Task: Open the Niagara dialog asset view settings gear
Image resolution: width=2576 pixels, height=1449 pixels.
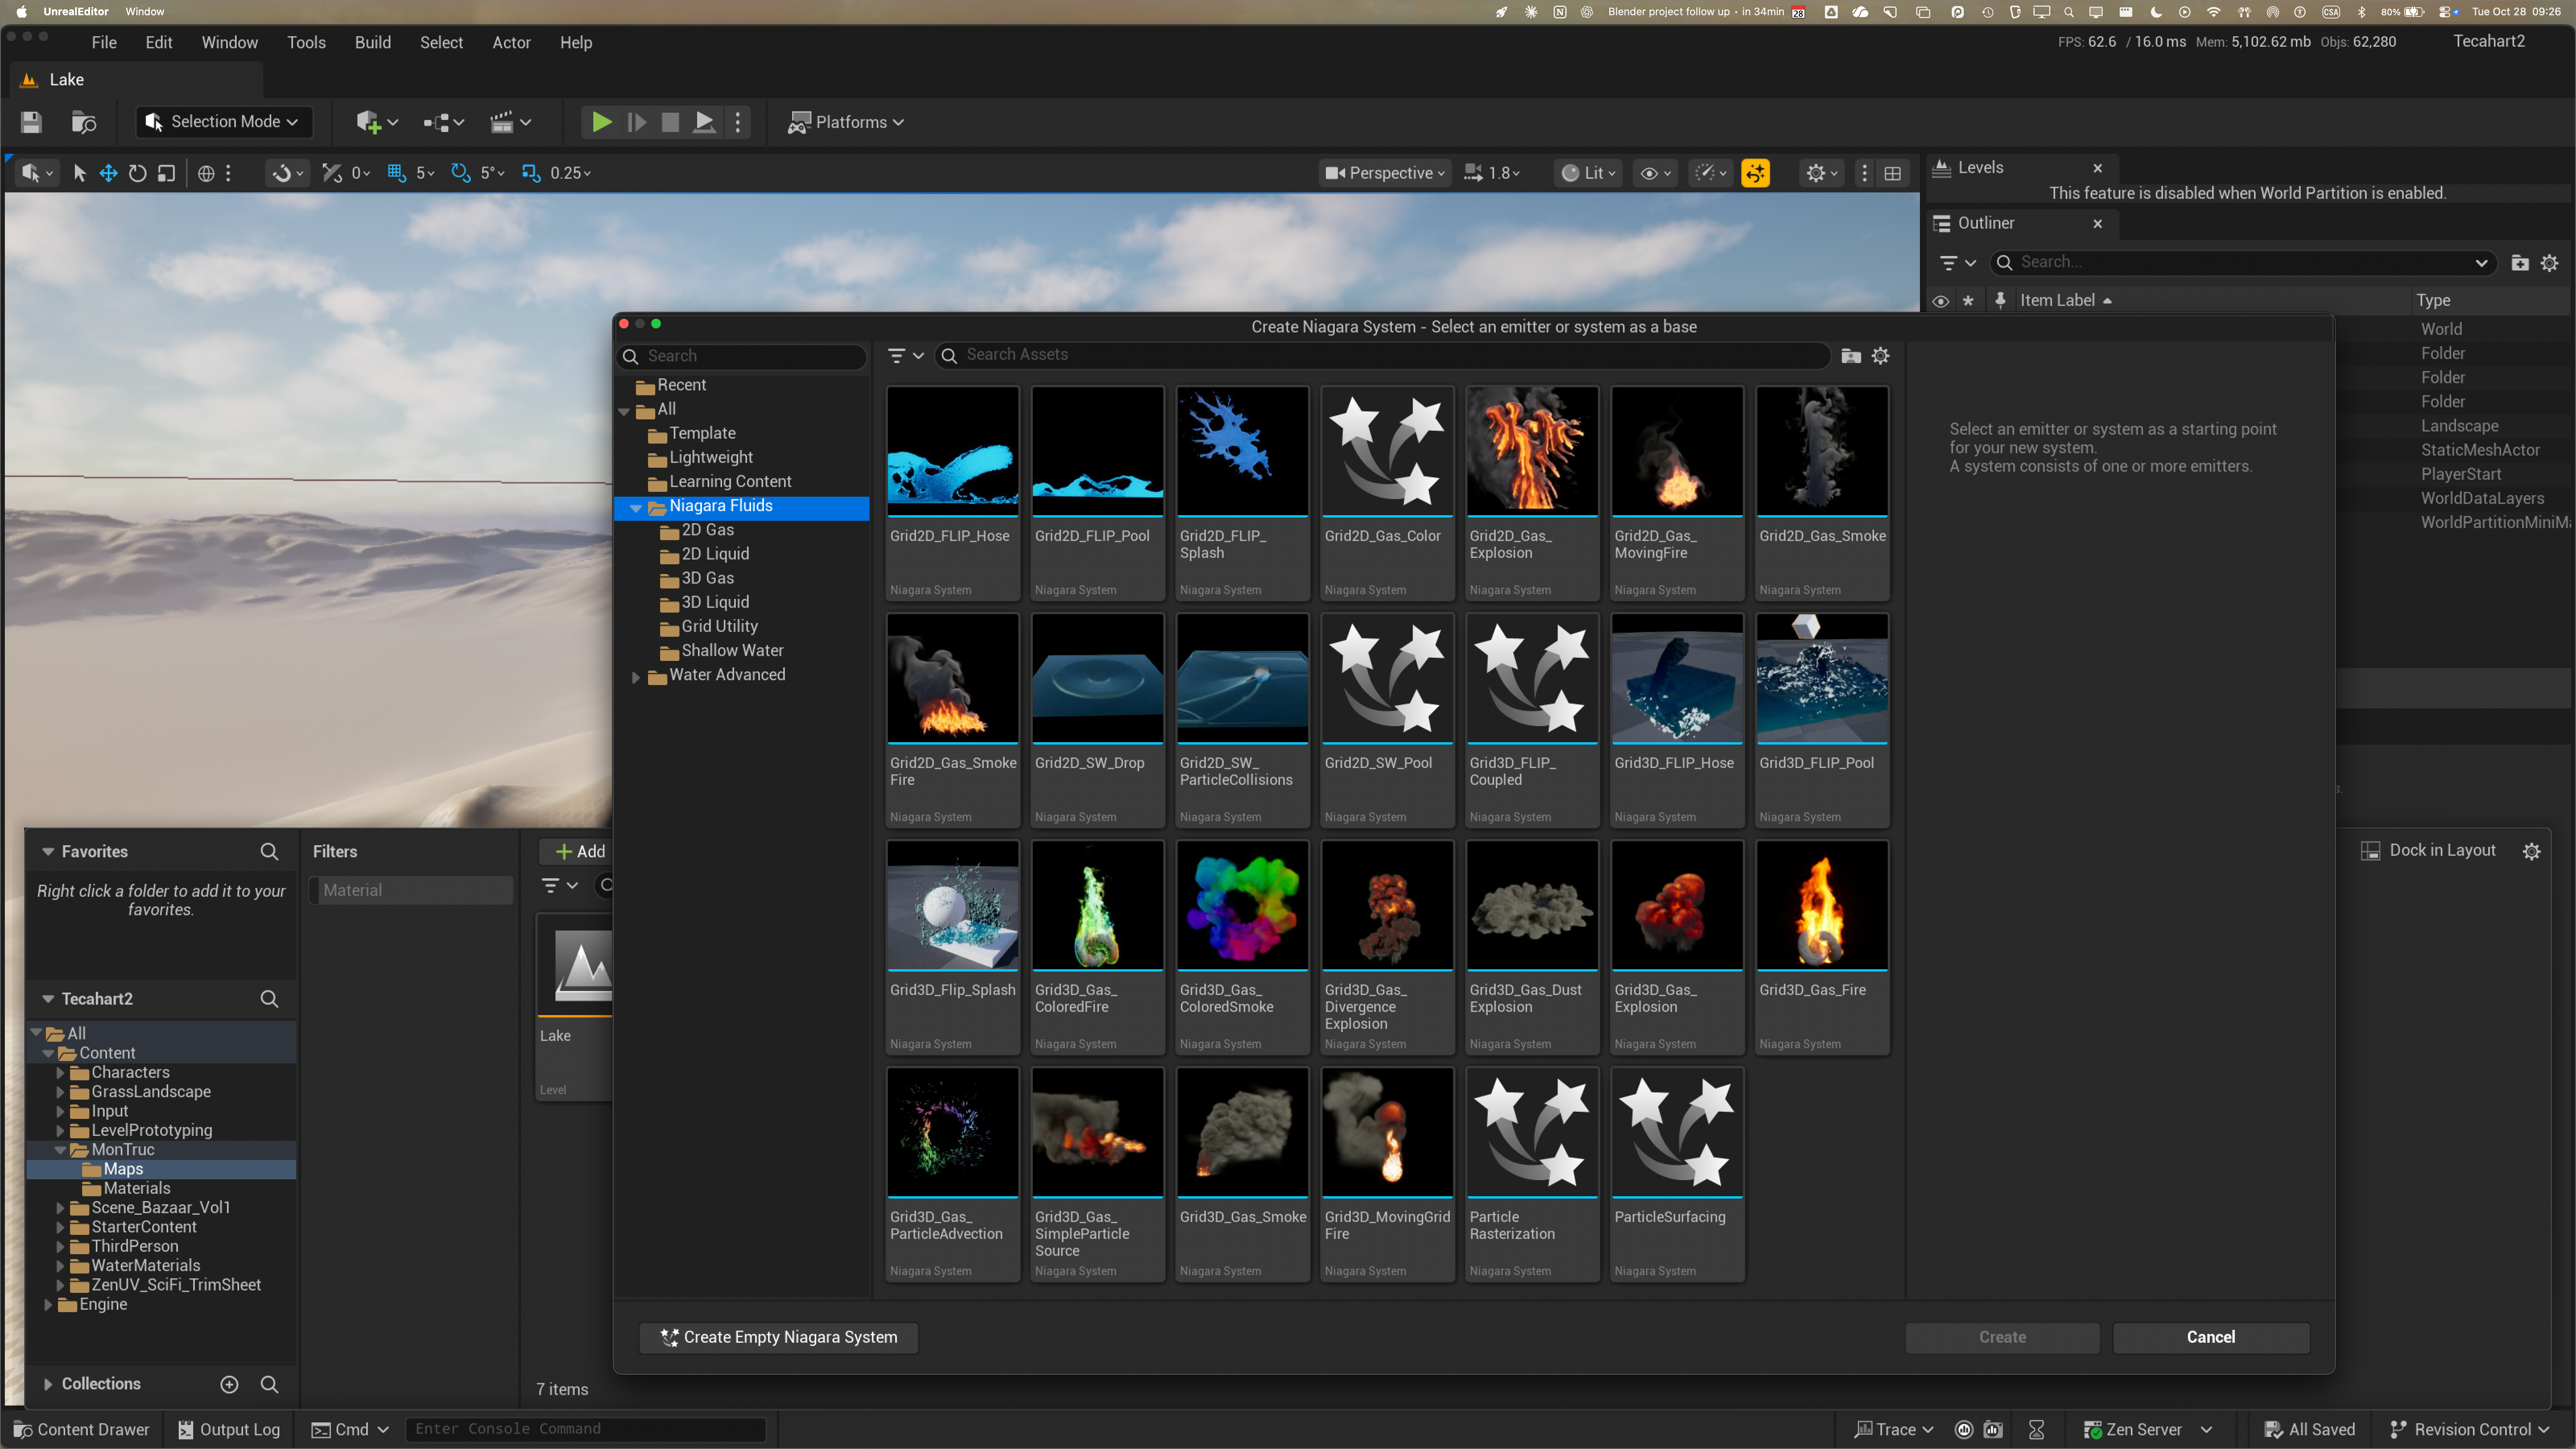Action: pyautogui.click(x=1880, y=355)
